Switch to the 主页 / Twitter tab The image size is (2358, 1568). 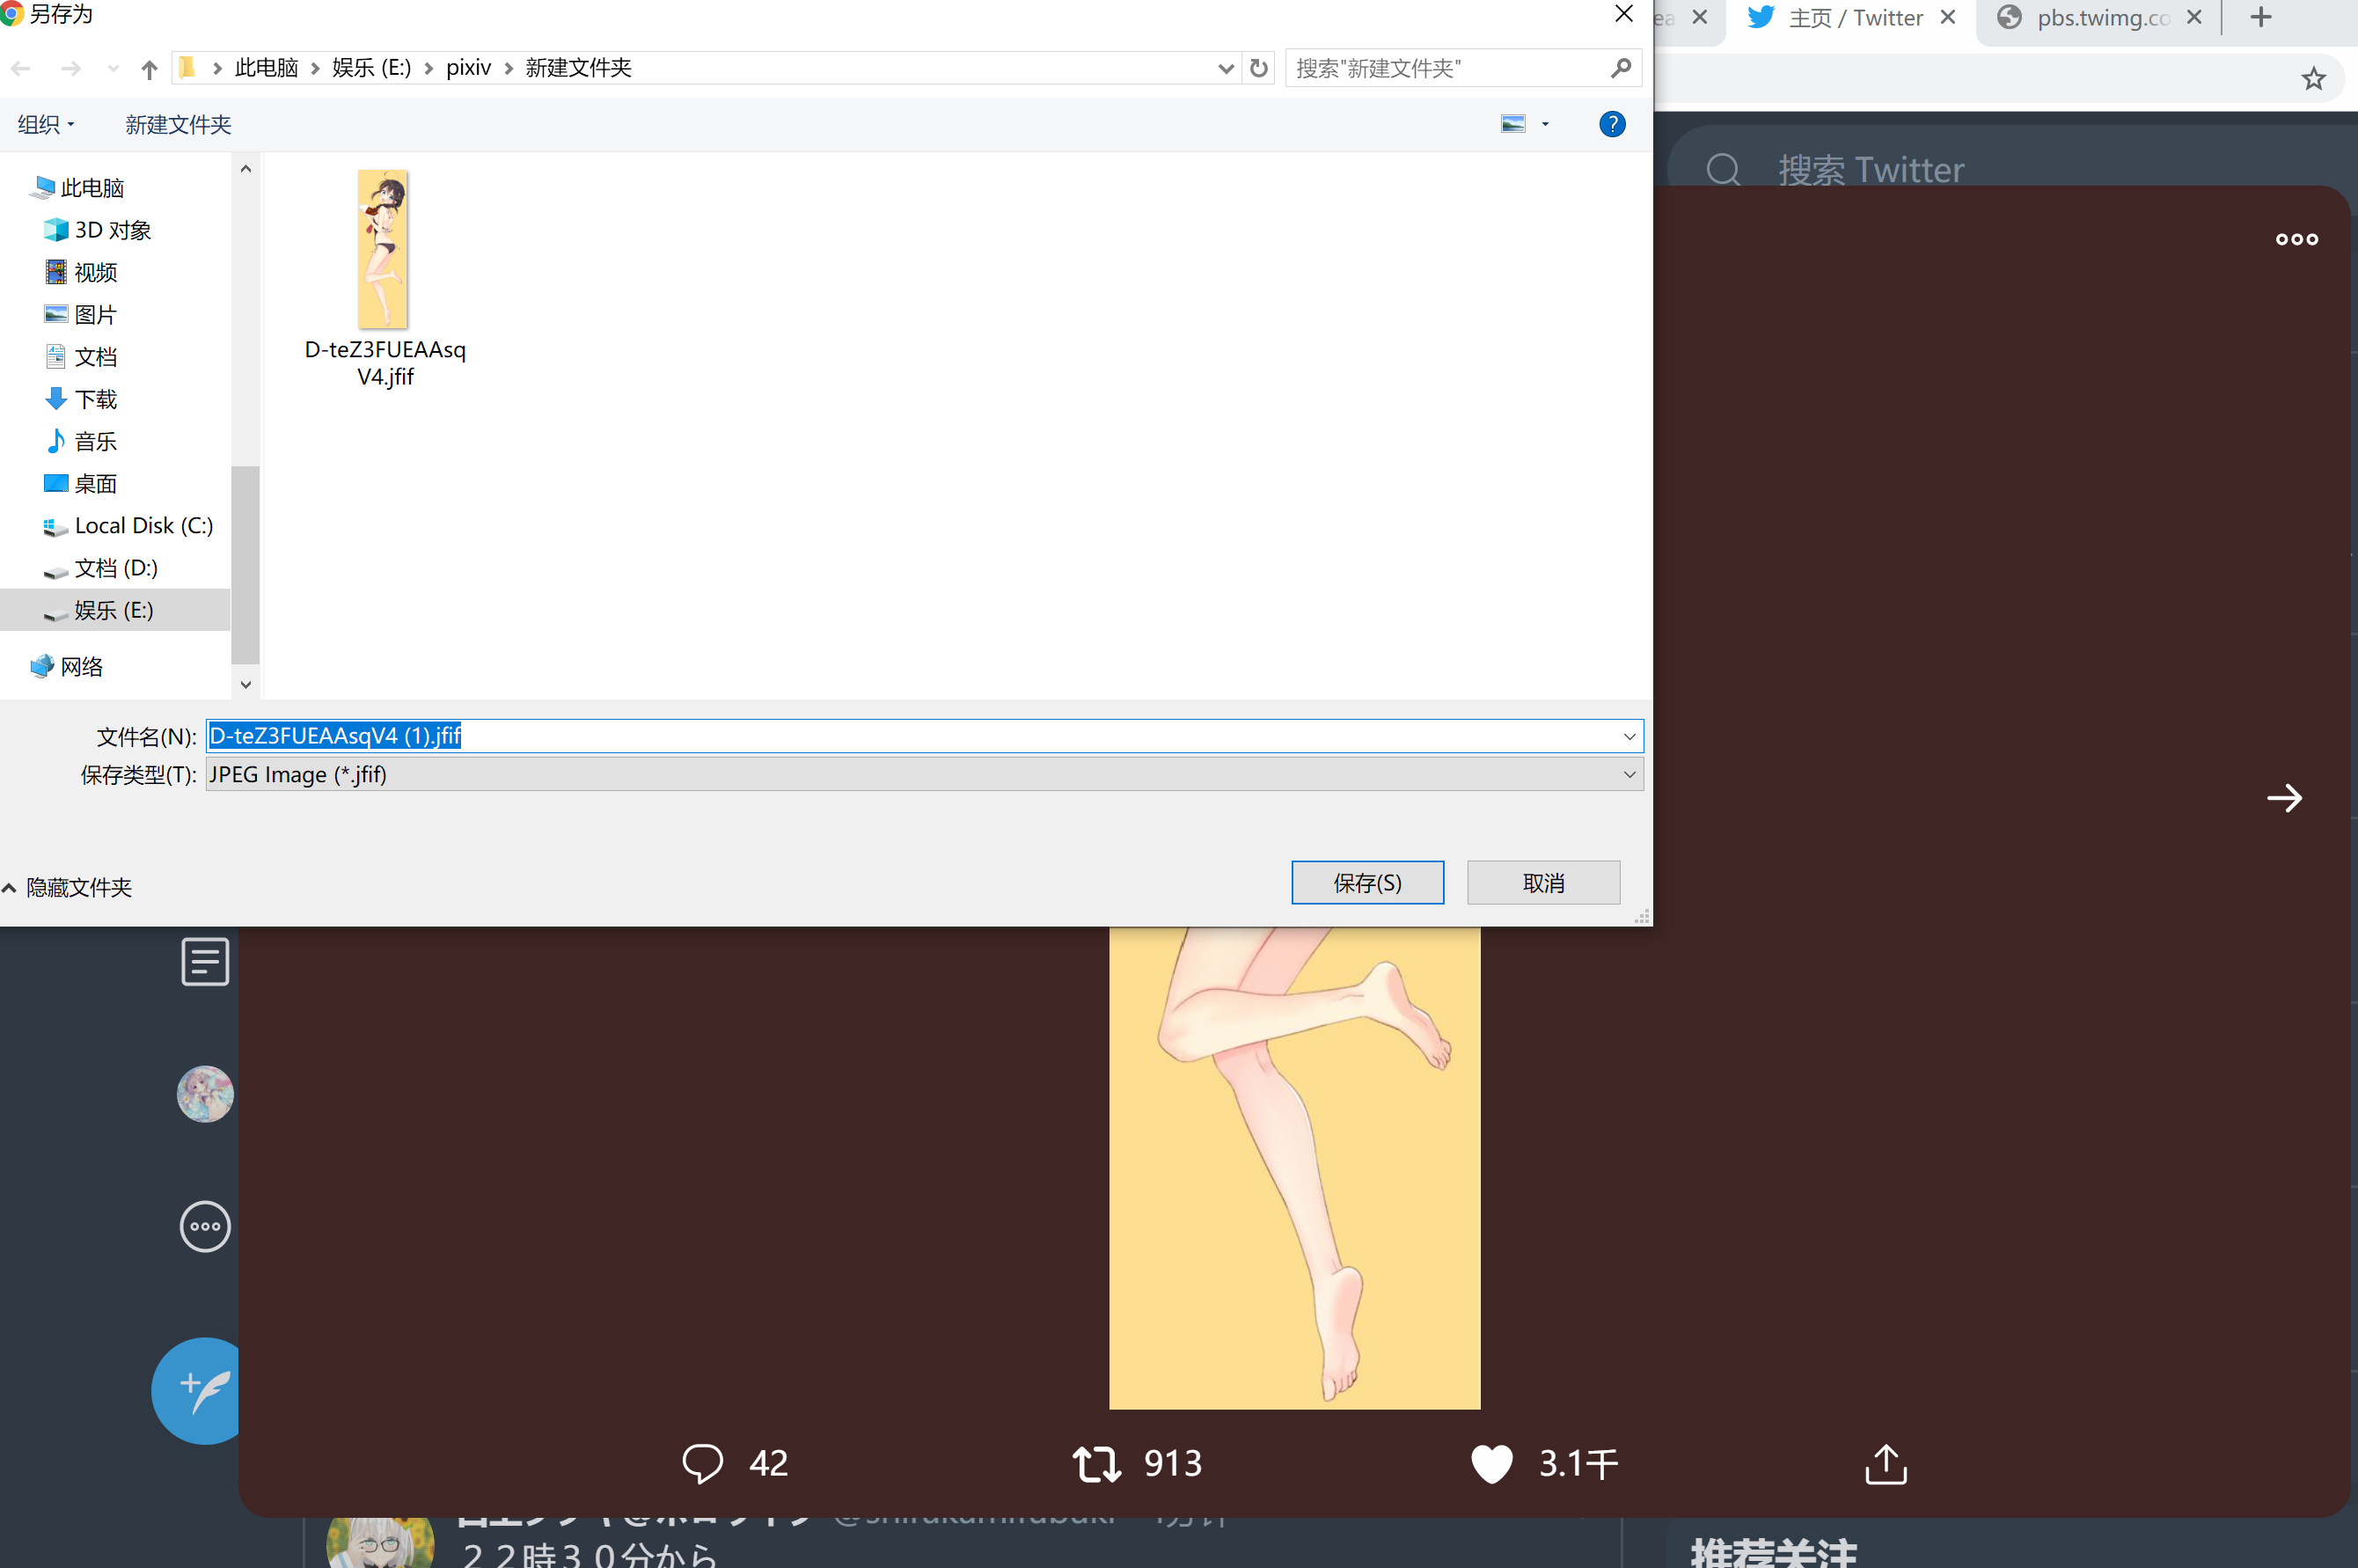[1853, 18]
